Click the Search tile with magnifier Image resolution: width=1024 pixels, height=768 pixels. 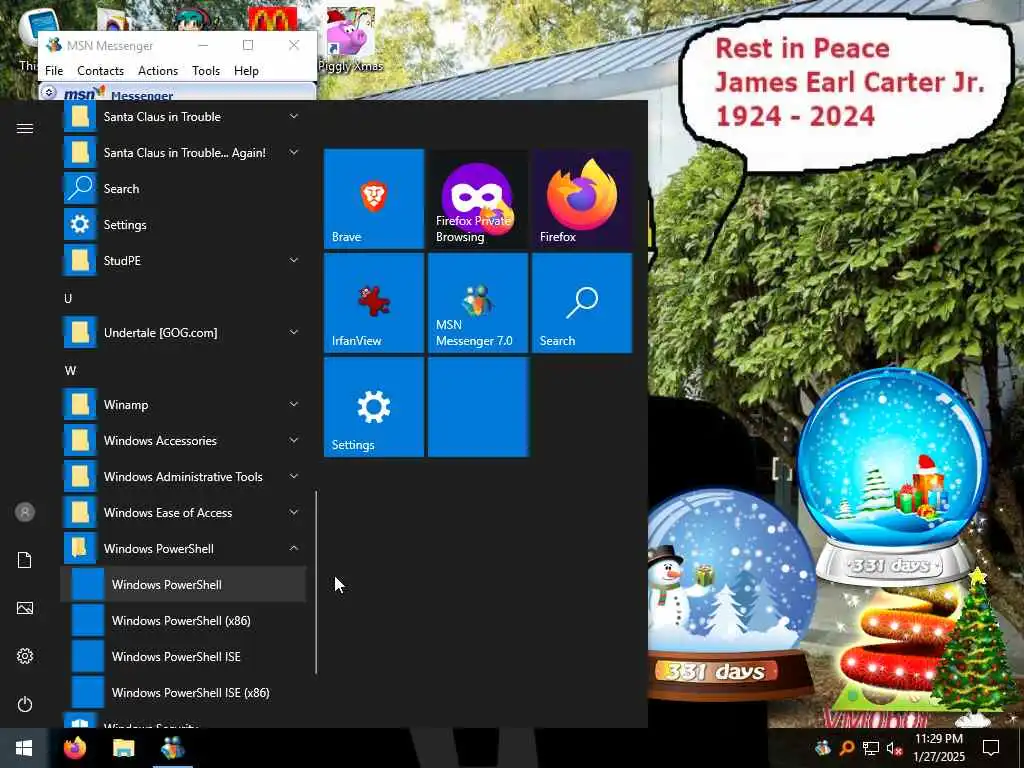point(582,303)
